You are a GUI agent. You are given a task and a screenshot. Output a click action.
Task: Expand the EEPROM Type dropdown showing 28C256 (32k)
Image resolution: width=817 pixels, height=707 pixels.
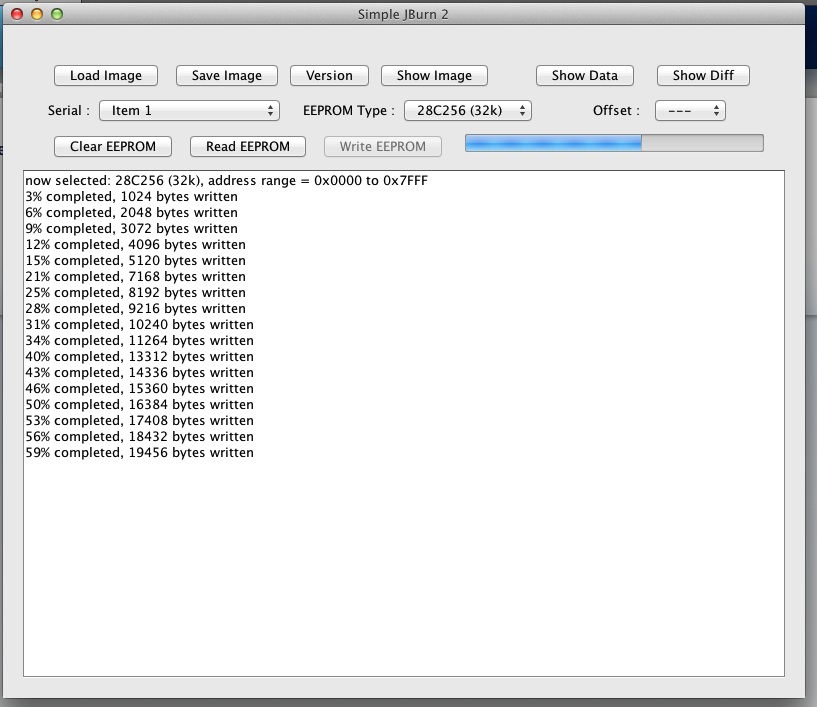[467, 111]
